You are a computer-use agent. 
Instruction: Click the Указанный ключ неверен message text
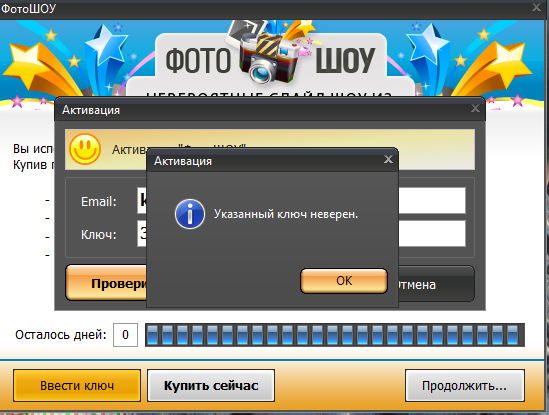click(x=286, y=214)
